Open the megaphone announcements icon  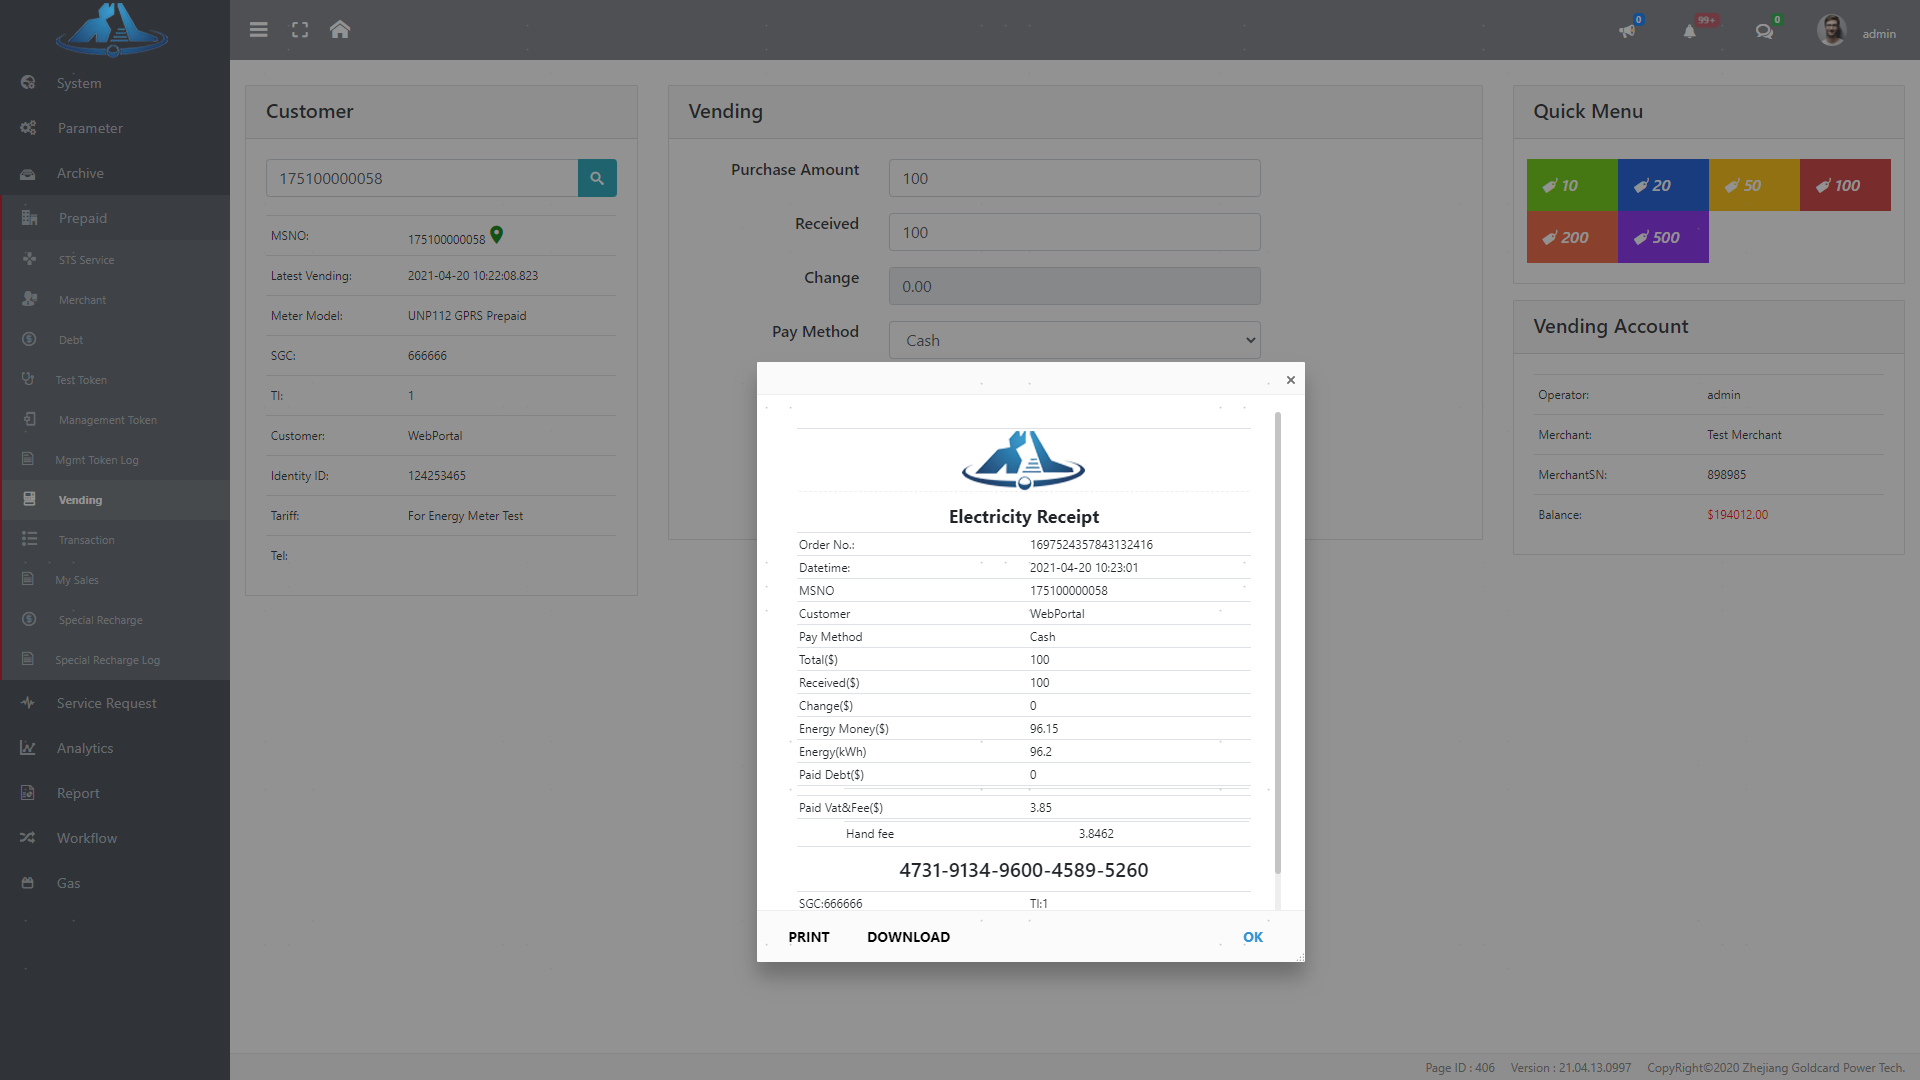coord(1627,31)
